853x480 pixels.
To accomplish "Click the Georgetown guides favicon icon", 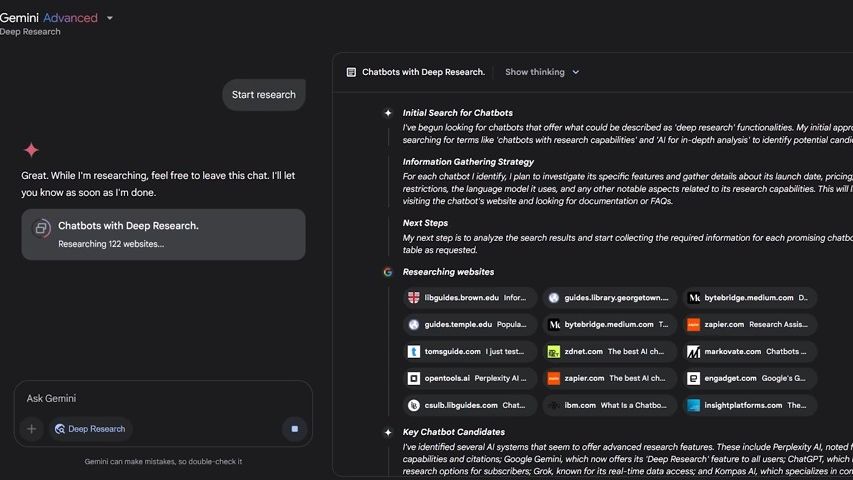I will (x=554, y=298).
